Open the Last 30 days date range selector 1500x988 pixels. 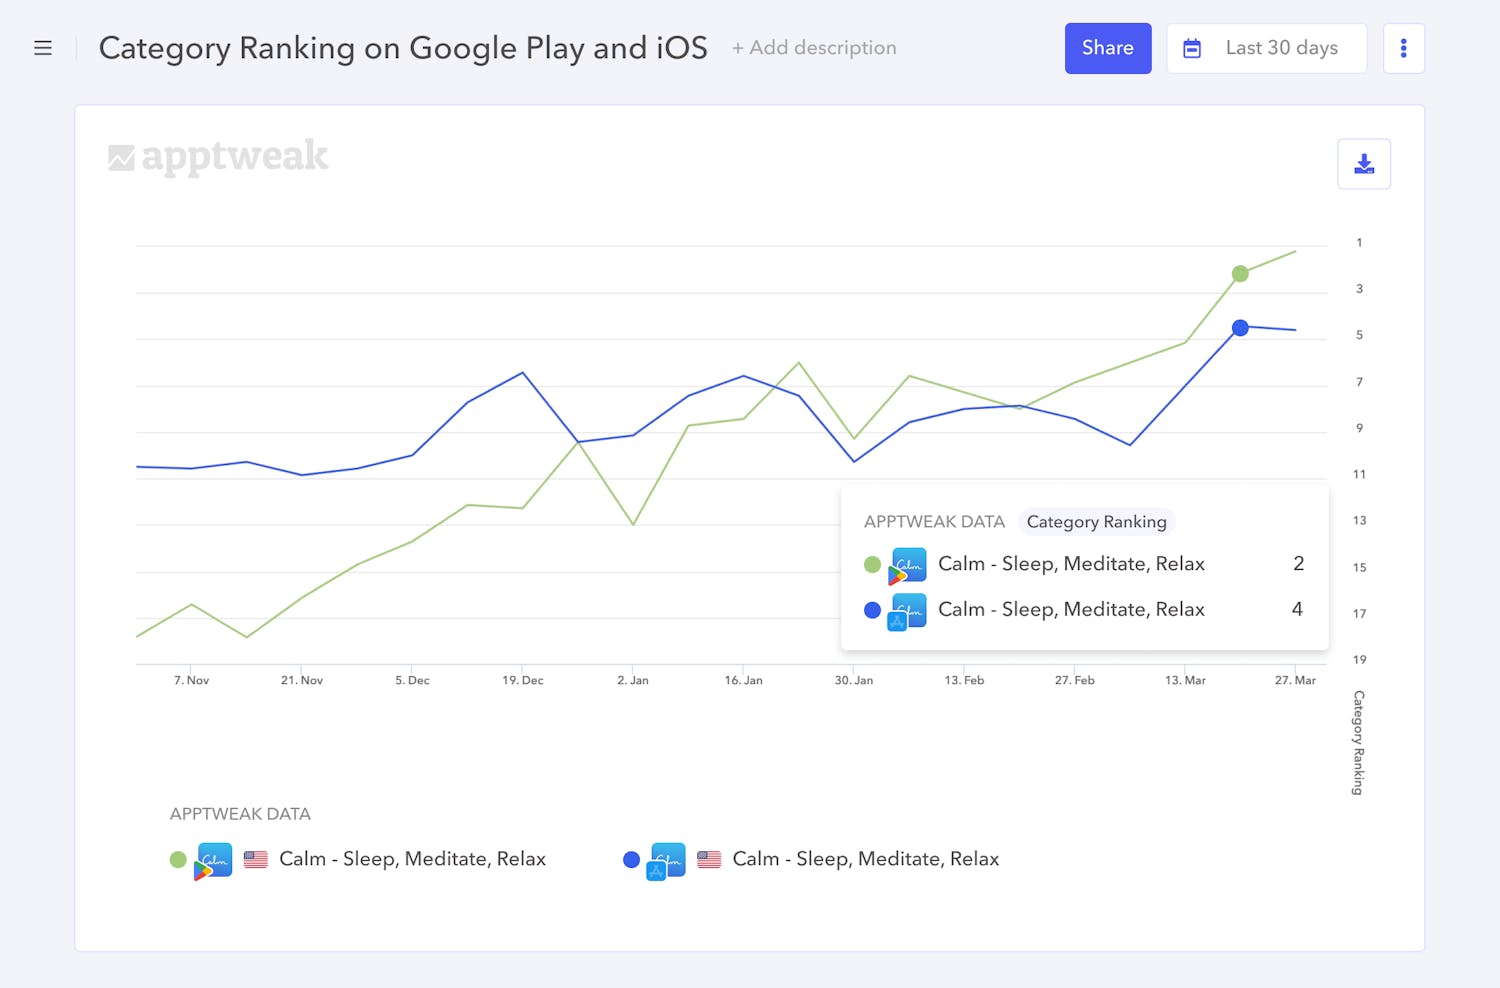click(1281, 47)
